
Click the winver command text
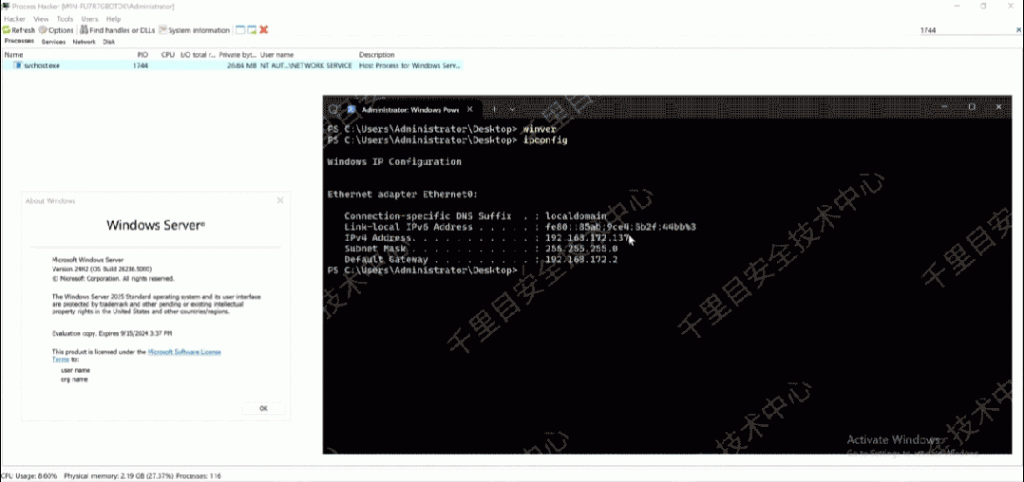point(539,129)
